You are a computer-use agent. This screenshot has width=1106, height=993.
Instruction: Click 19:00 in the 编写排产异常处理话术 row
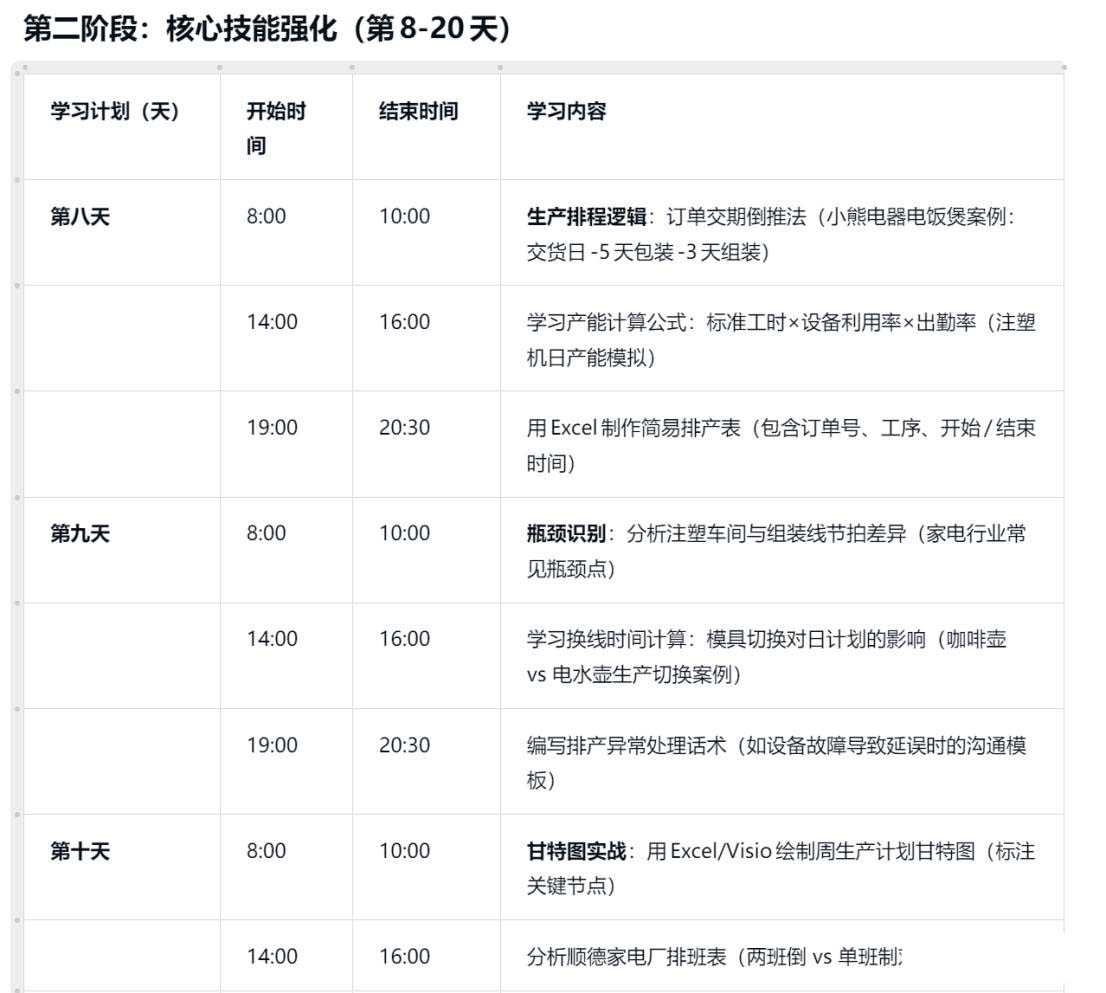click(x=272, y=745)
